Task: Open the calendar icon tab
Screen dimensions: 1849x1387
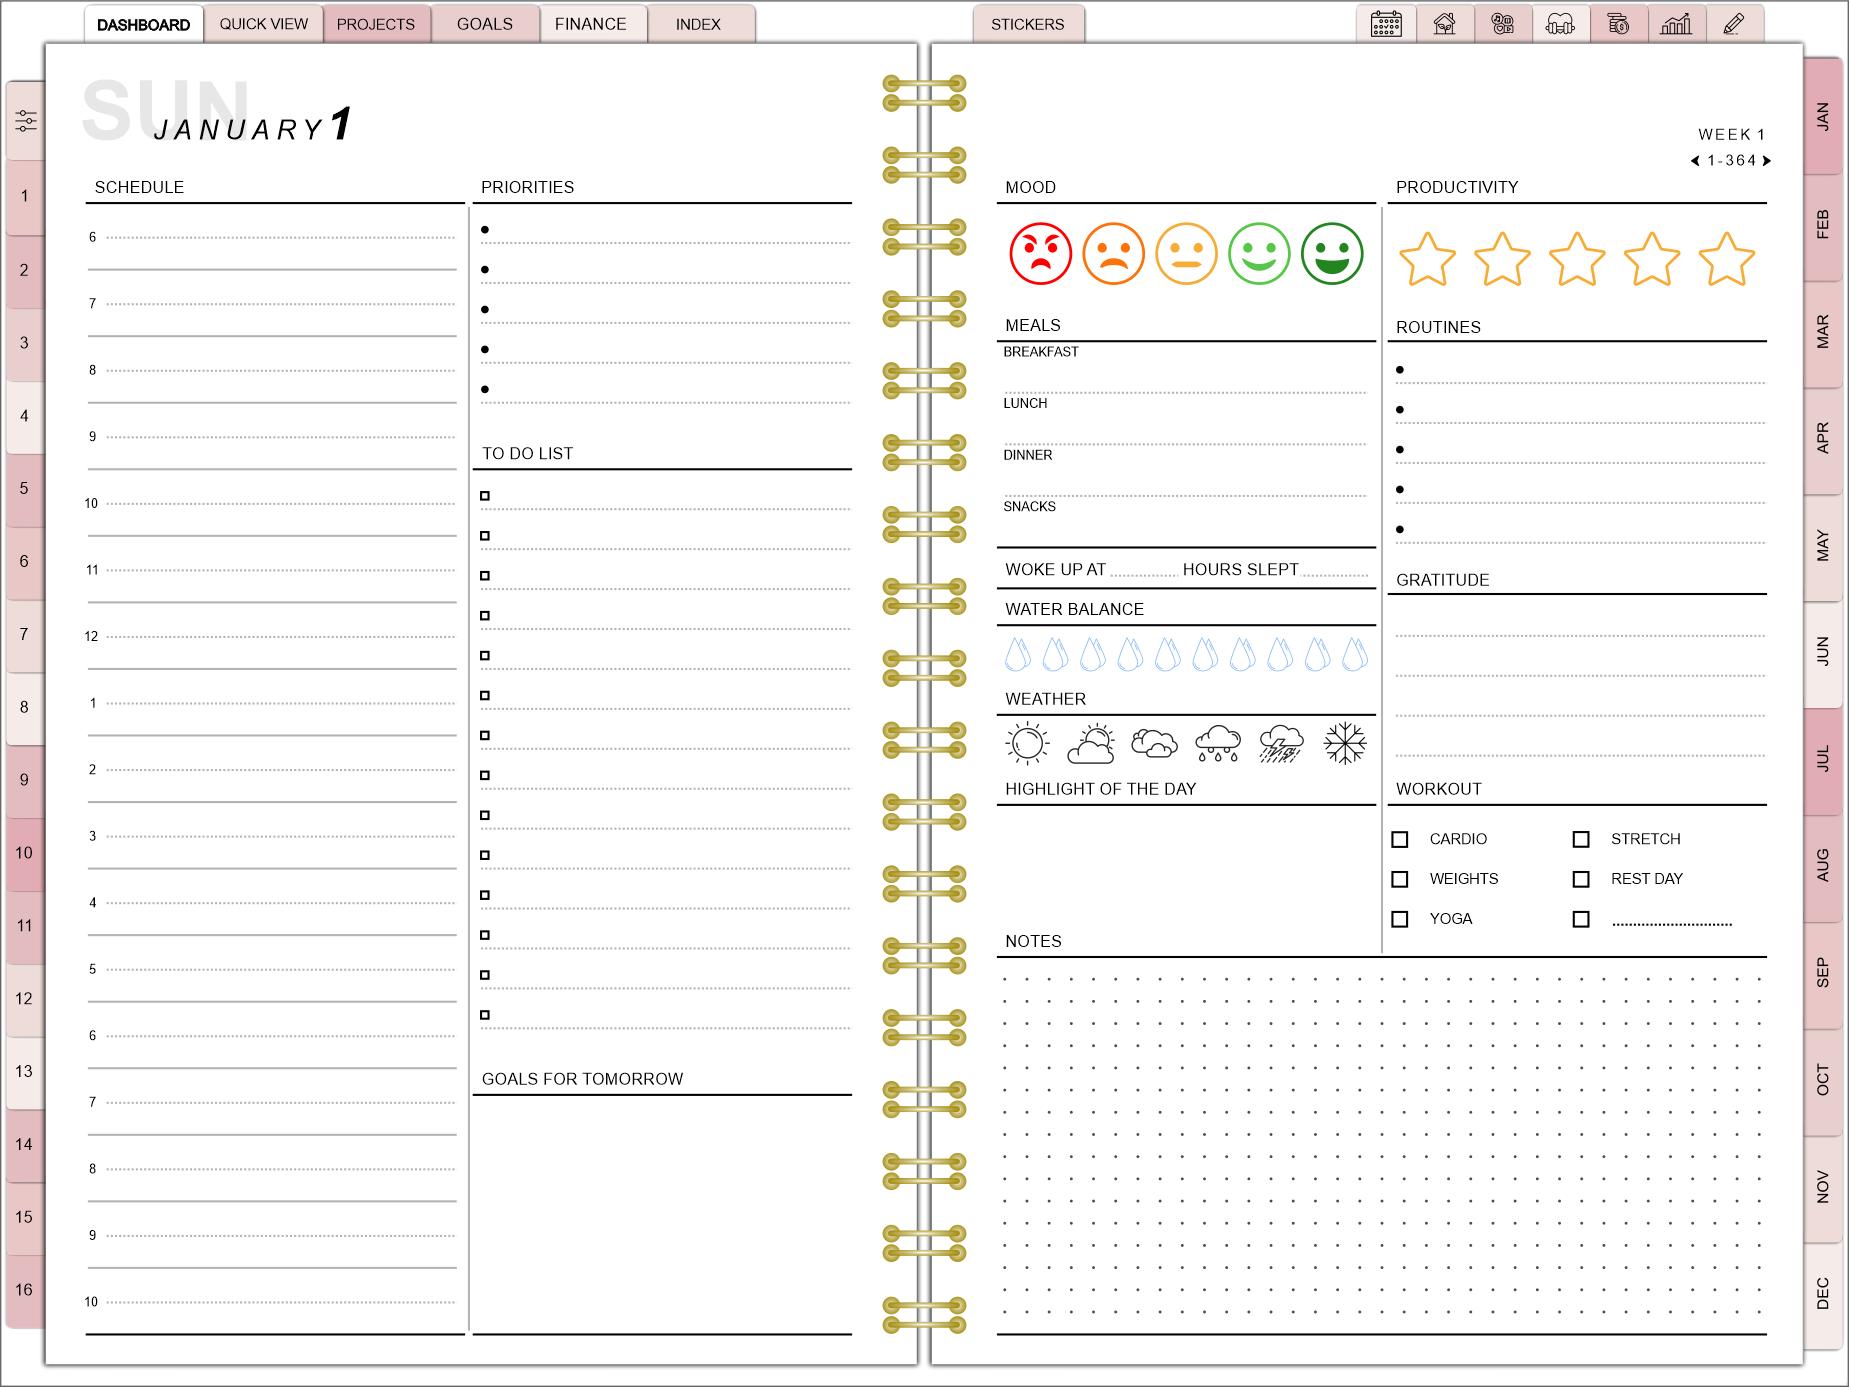Action: pyautogui.click(x=1386, y=24)
